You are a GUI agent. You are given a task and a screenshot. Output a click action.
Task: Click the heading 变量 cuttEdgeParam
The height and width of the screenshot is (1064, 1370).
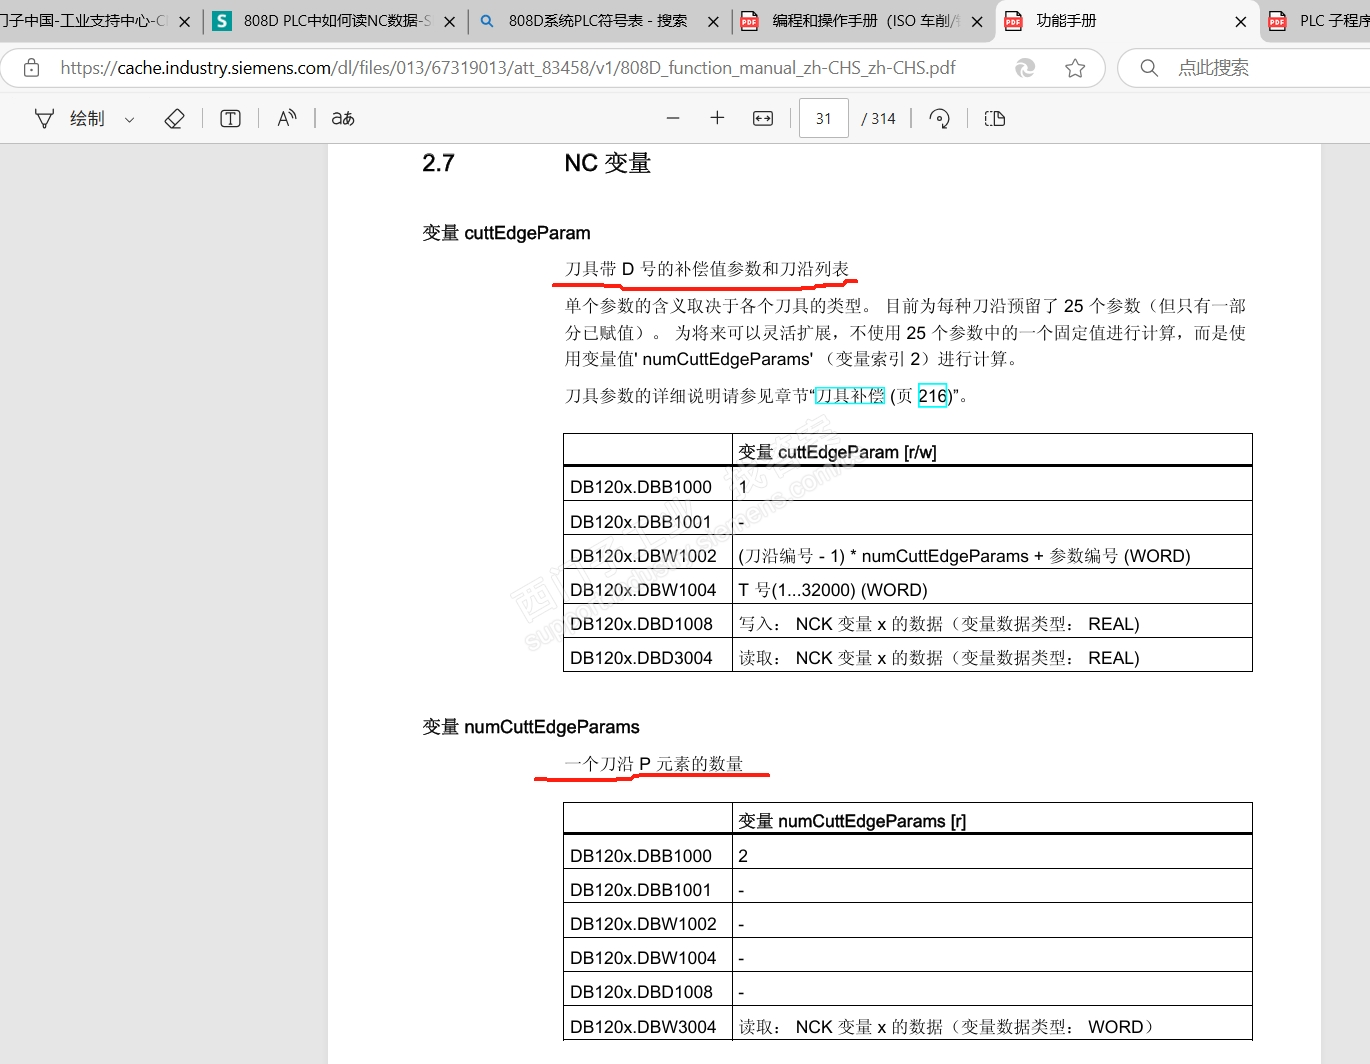(x=506, y=233)
